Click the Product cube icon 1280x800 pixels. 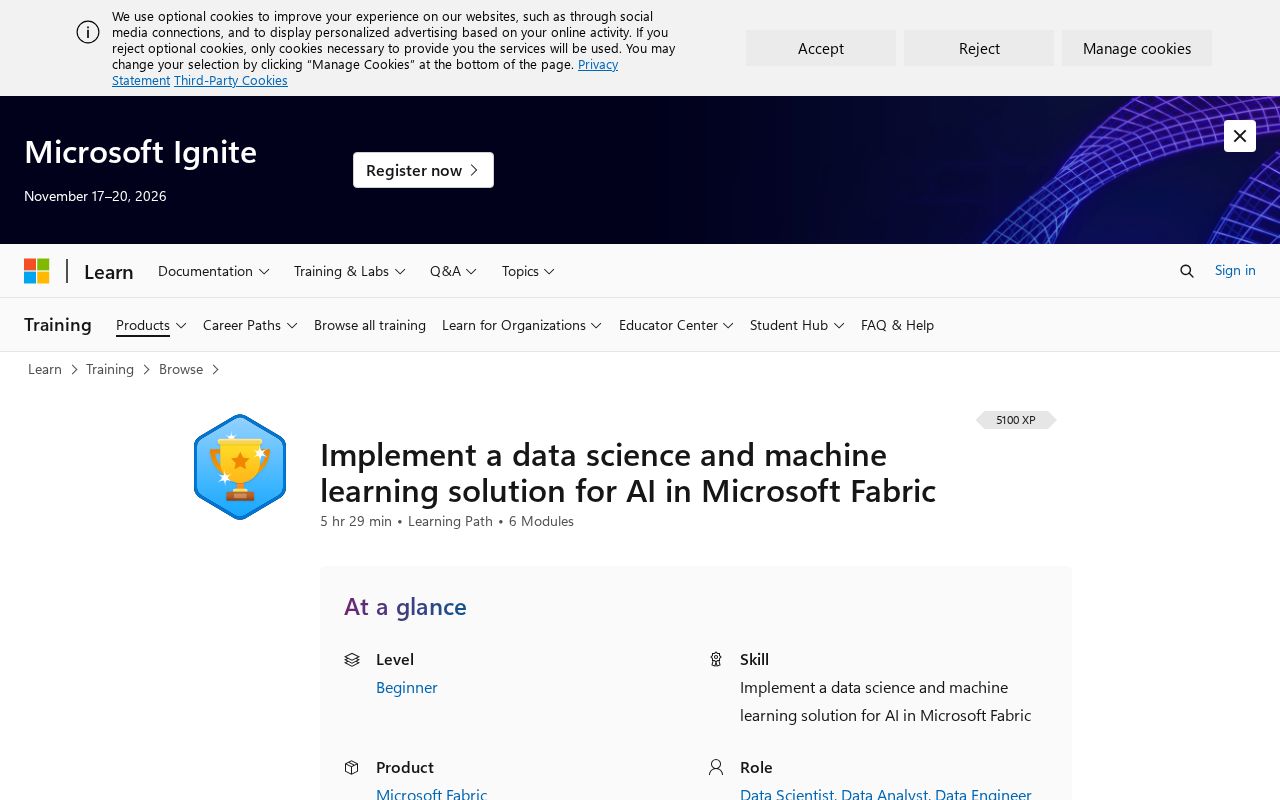coord(352,768)
